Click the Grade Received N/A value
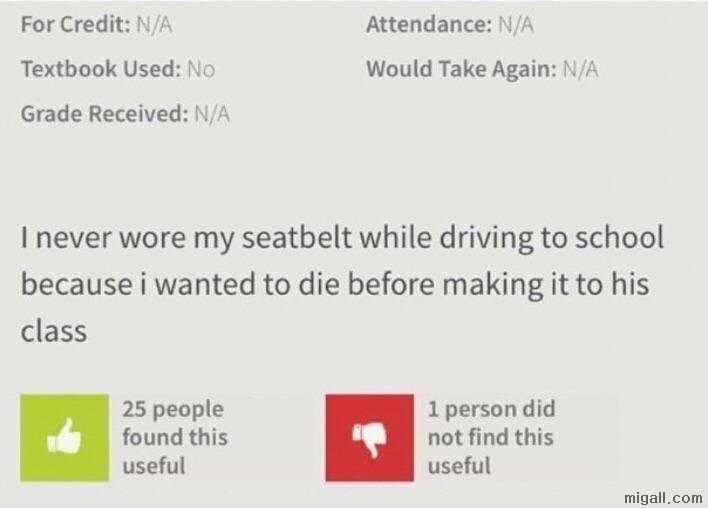Viewport: 708px width, 508px height. pyautogui.click(x=212, y=113)
